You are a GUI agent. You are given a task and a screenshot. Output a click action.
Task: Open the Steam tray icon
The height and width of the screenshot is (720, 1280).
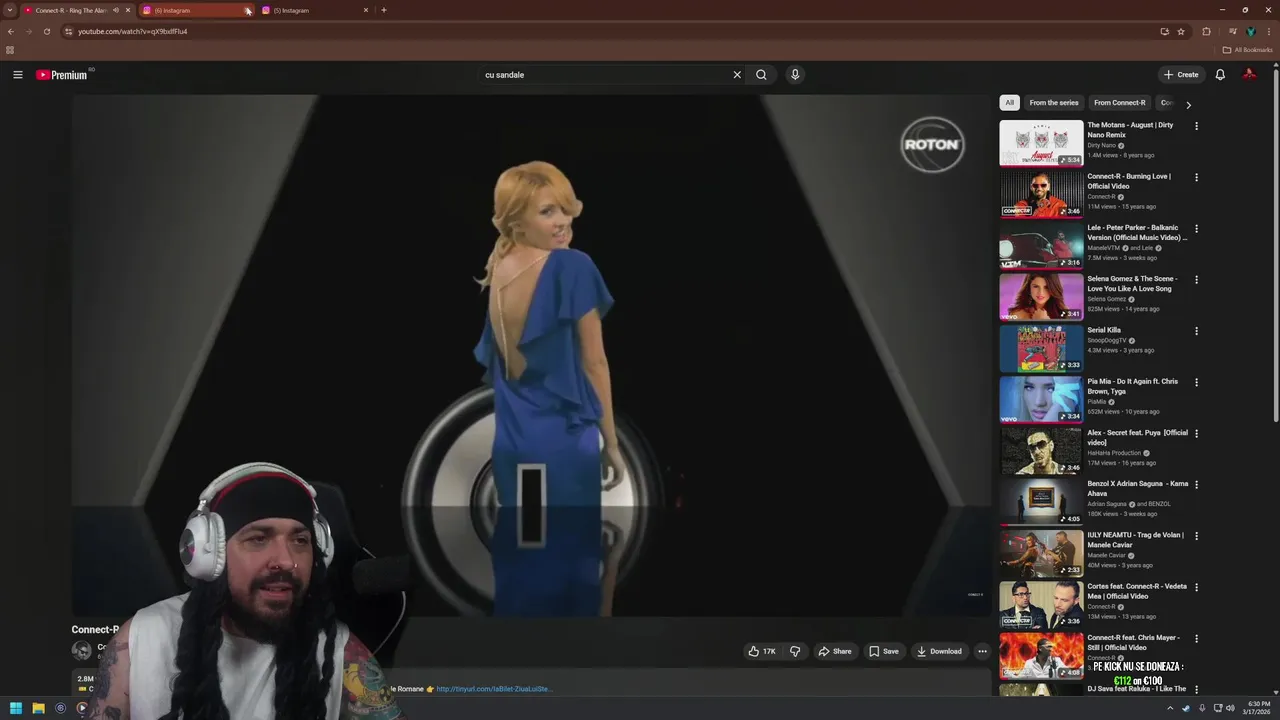[1186, 708]
